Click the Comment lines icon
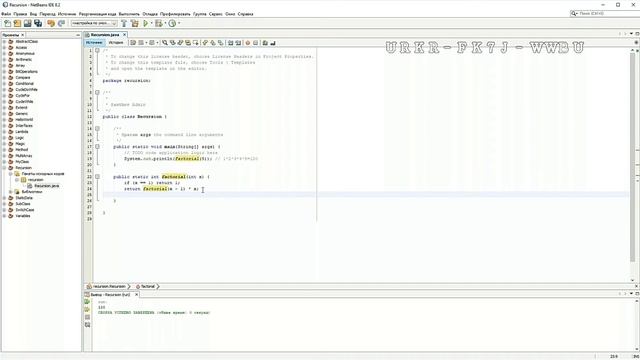 [x=265, y=42]
